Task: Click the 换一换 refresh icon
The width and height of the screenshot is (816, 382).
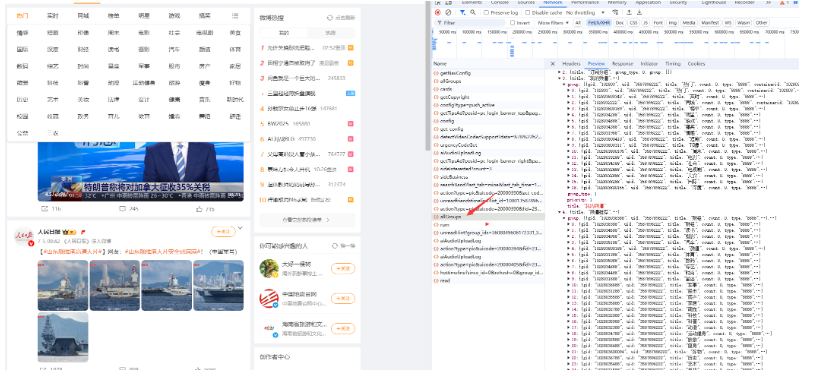Action: tap(335, 246)
